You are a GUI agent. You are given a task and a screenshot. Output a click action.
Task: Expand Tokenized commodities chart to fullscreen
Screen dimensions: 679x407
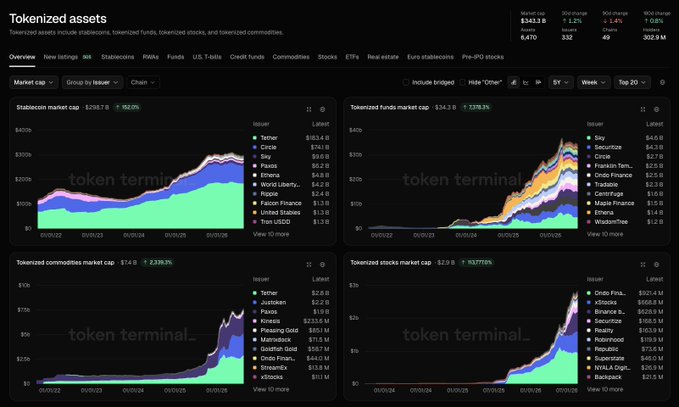coord(309,265)
